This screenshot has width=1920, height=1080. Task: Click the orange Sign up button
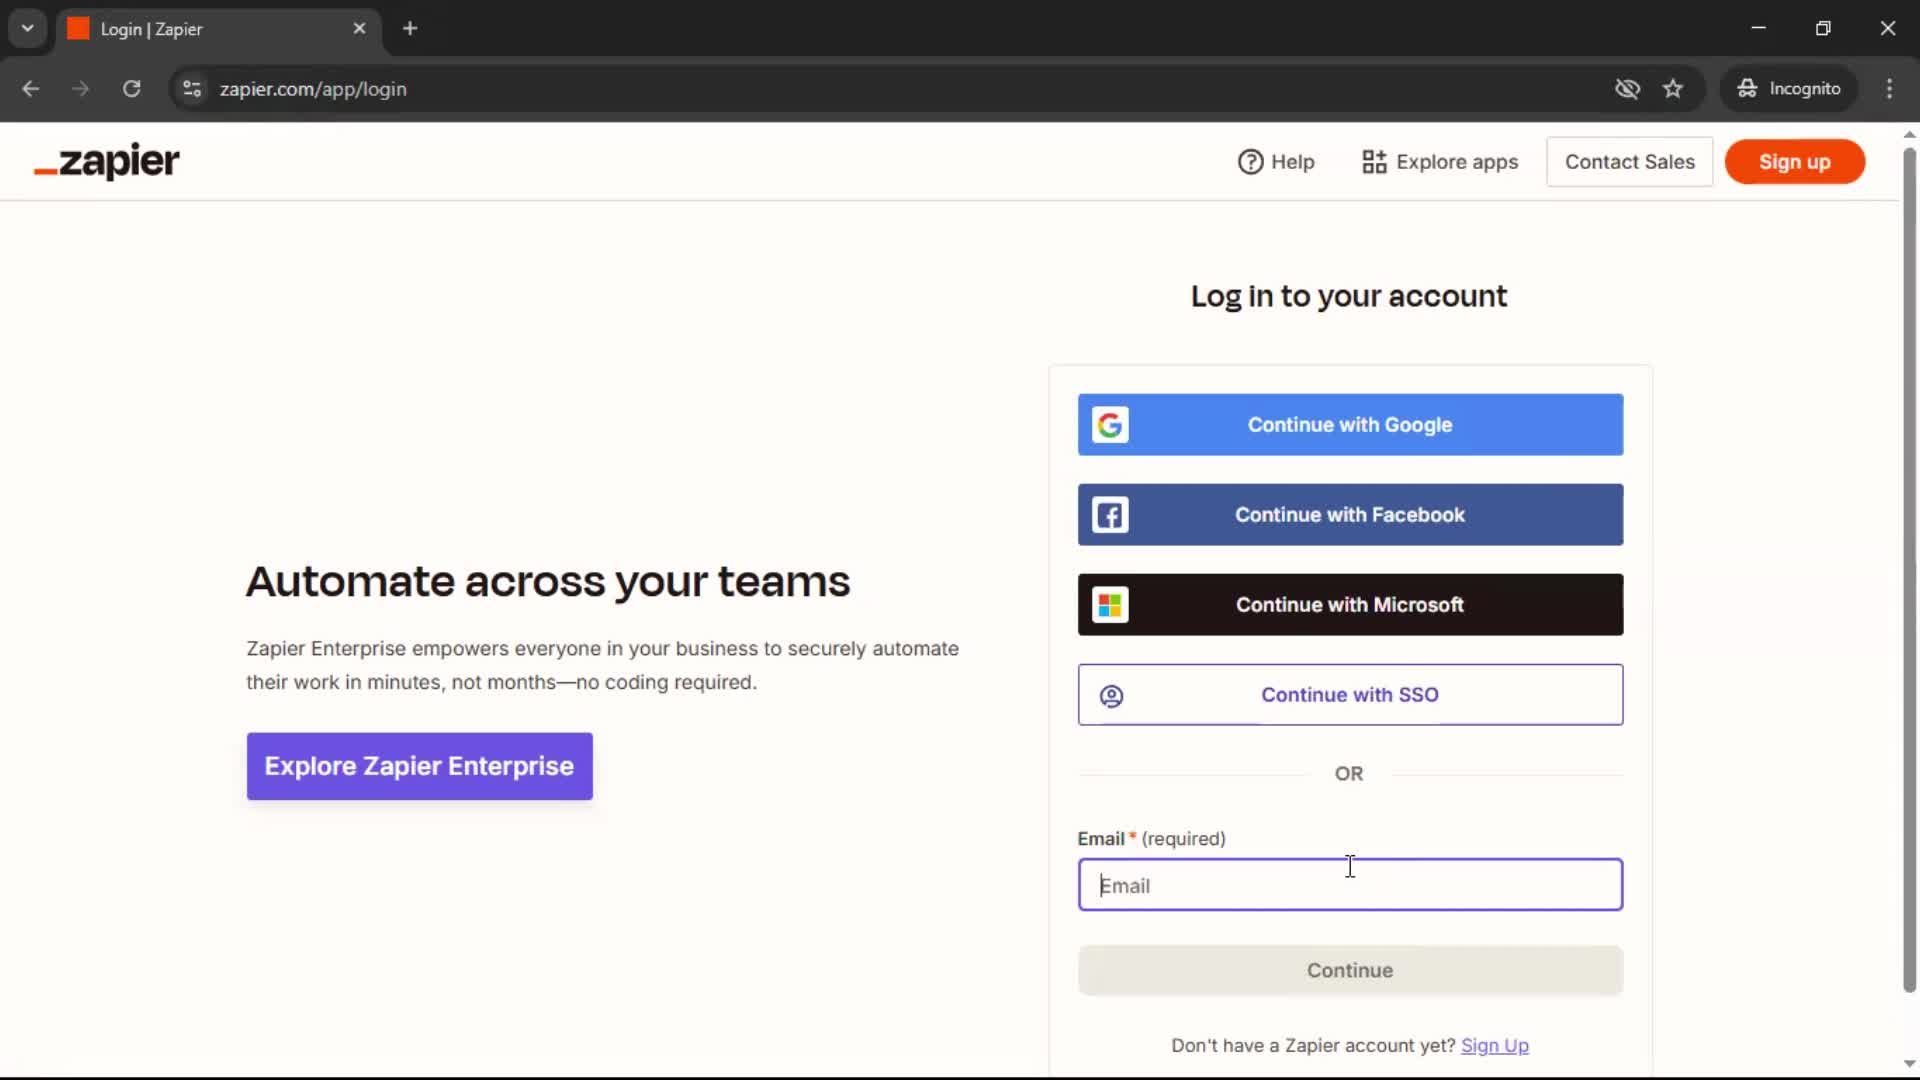point(1795,162)
